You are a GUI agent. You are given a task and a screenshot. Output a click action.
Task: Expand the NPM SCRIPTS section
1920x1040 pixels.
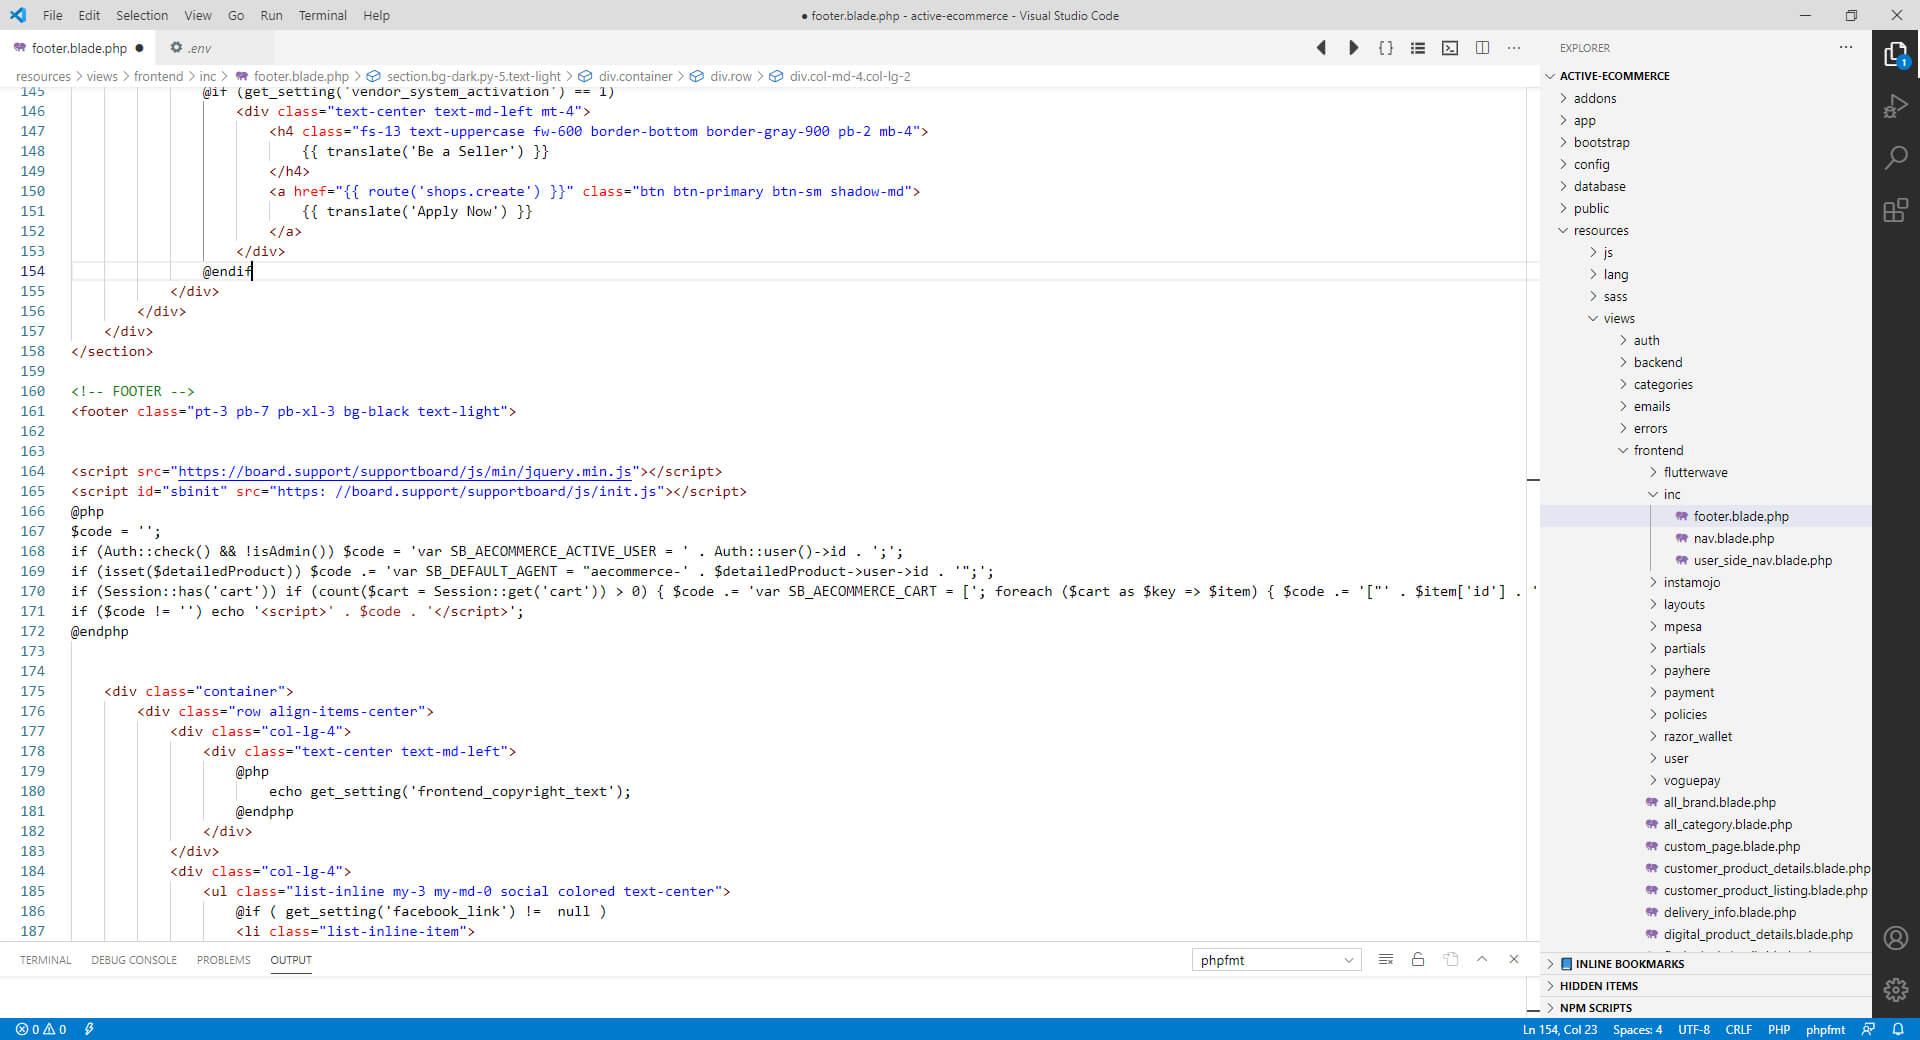pos(1595,1008)
